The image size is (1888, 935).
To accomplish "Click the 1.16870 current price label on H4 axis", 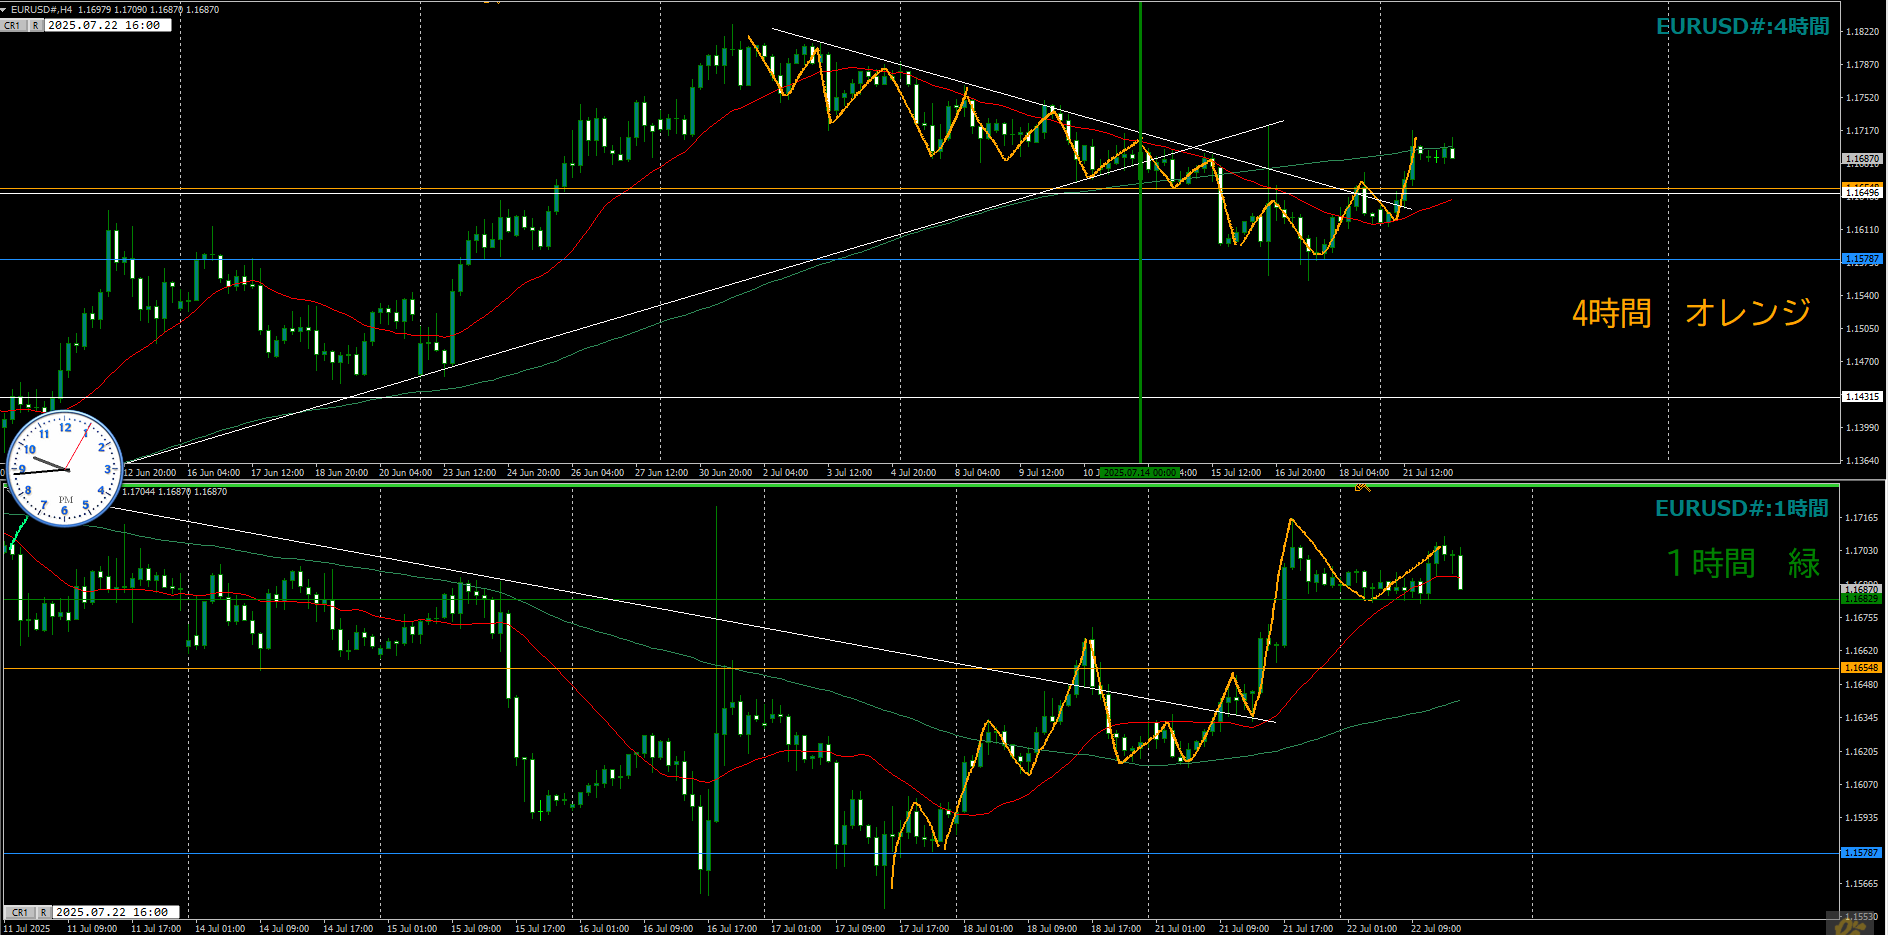I will (1862, 158).
